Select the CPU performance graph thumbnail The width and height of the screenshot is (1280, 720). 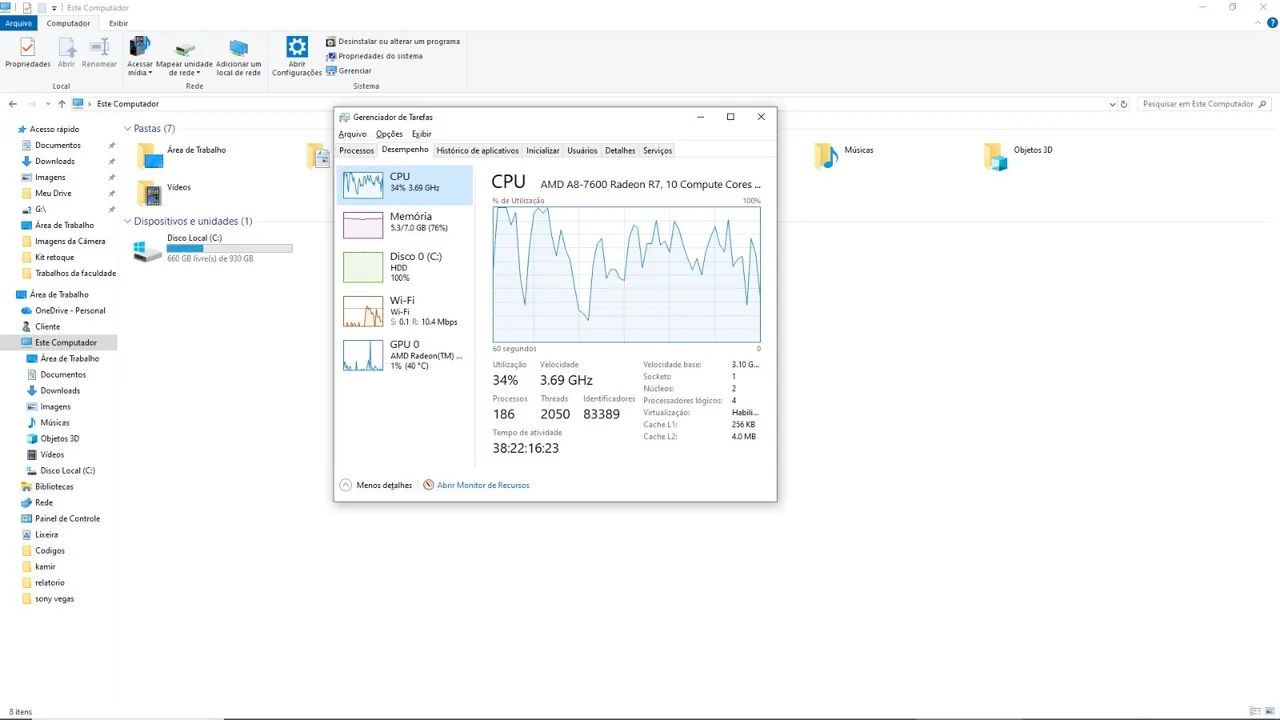pyautogui.click(x=363, y=185)
